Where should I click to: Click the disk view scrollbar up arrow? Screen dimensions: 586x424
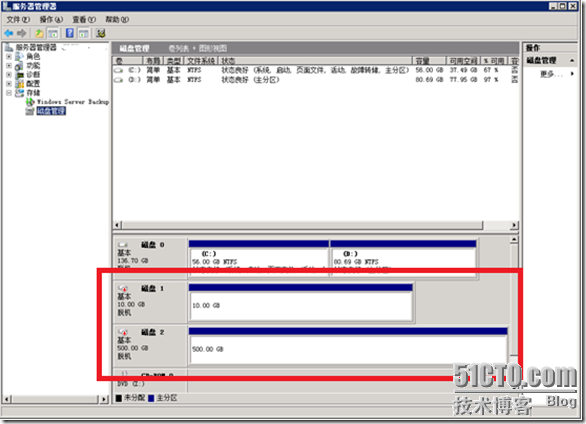(x=514, y=239)
